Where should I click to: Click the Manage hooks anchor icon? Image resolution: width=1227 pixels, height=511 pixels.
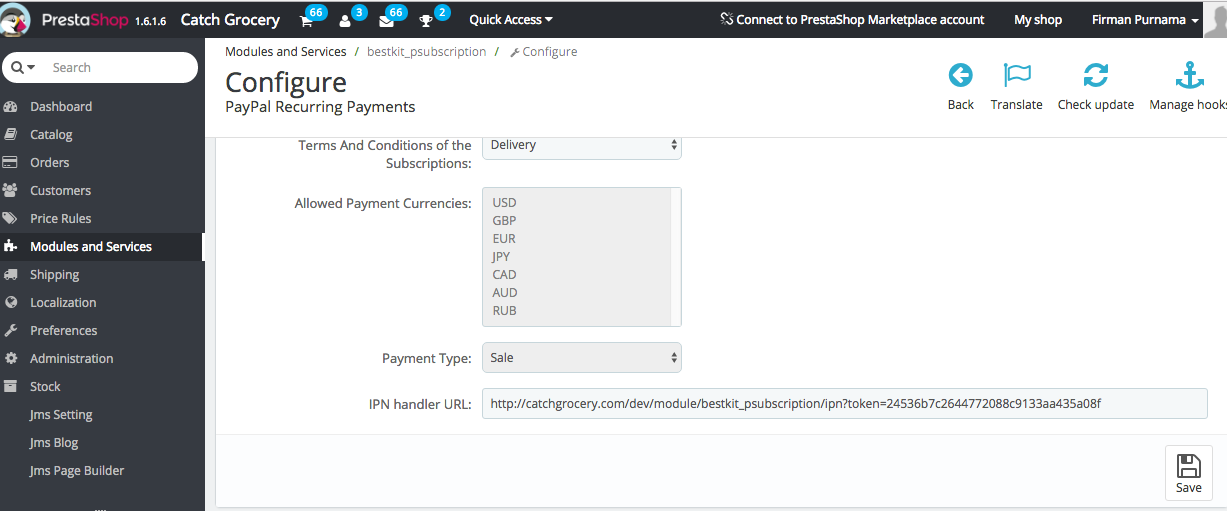tap(1189, 75)
